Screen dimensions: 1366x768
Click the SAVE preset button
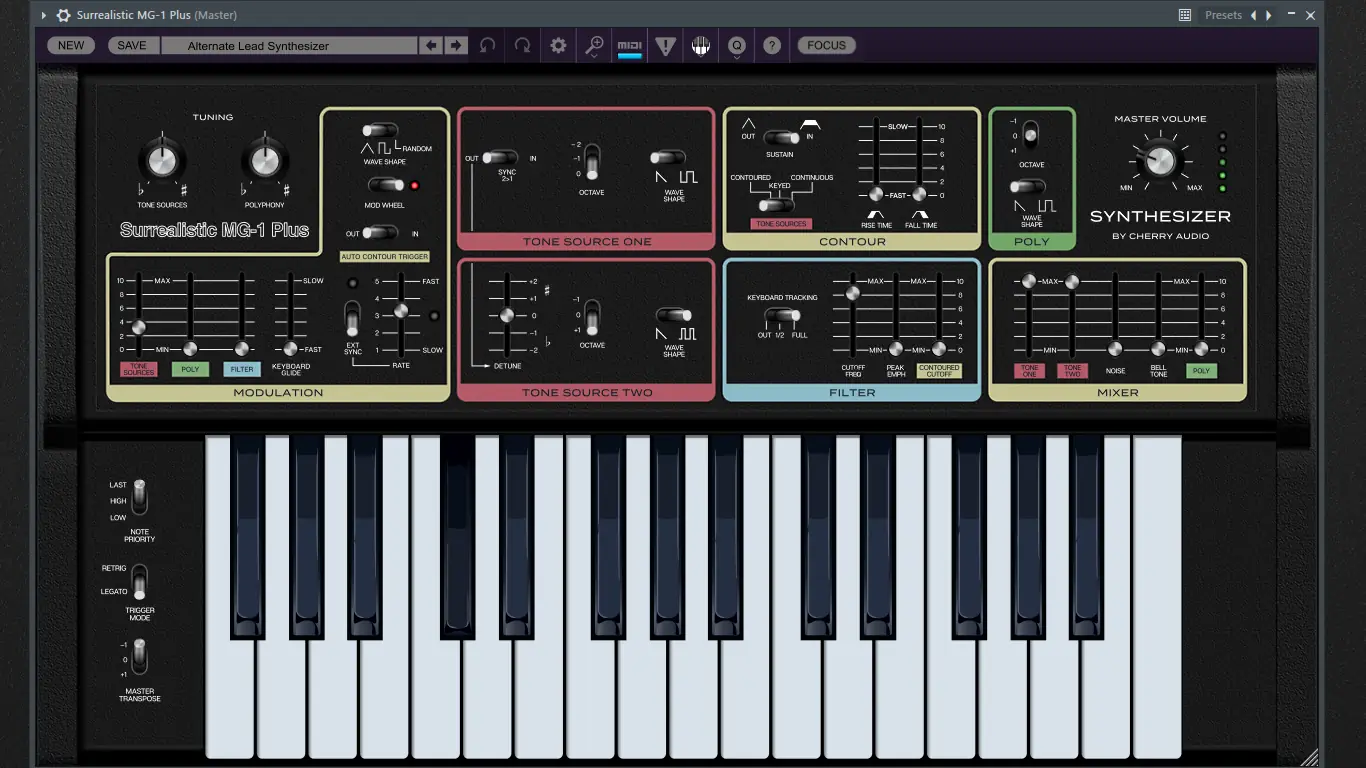pos(132,45)
